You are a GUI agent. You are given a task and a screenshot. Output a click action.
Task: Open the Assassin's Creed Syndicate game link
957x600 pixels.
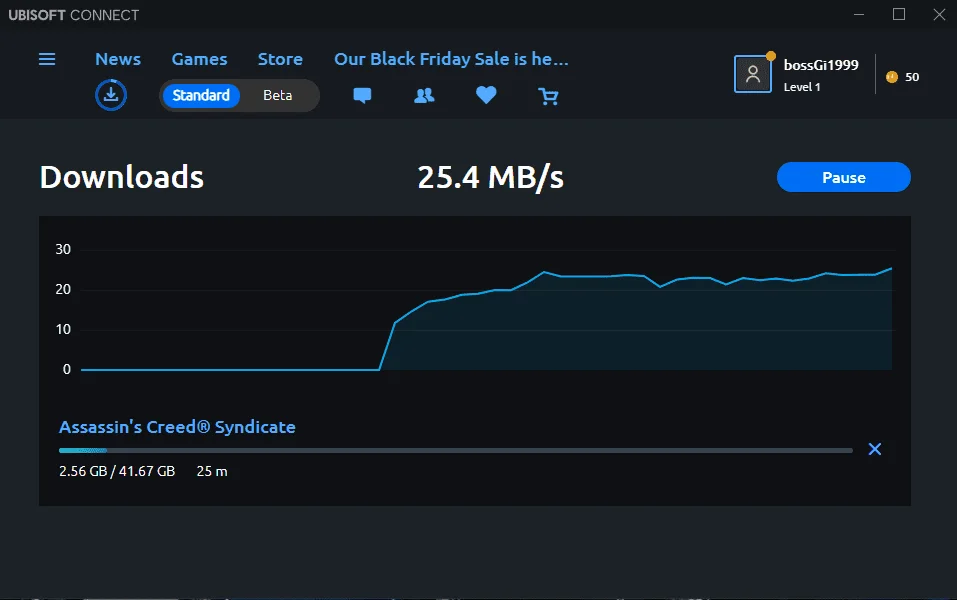[177, 427]
